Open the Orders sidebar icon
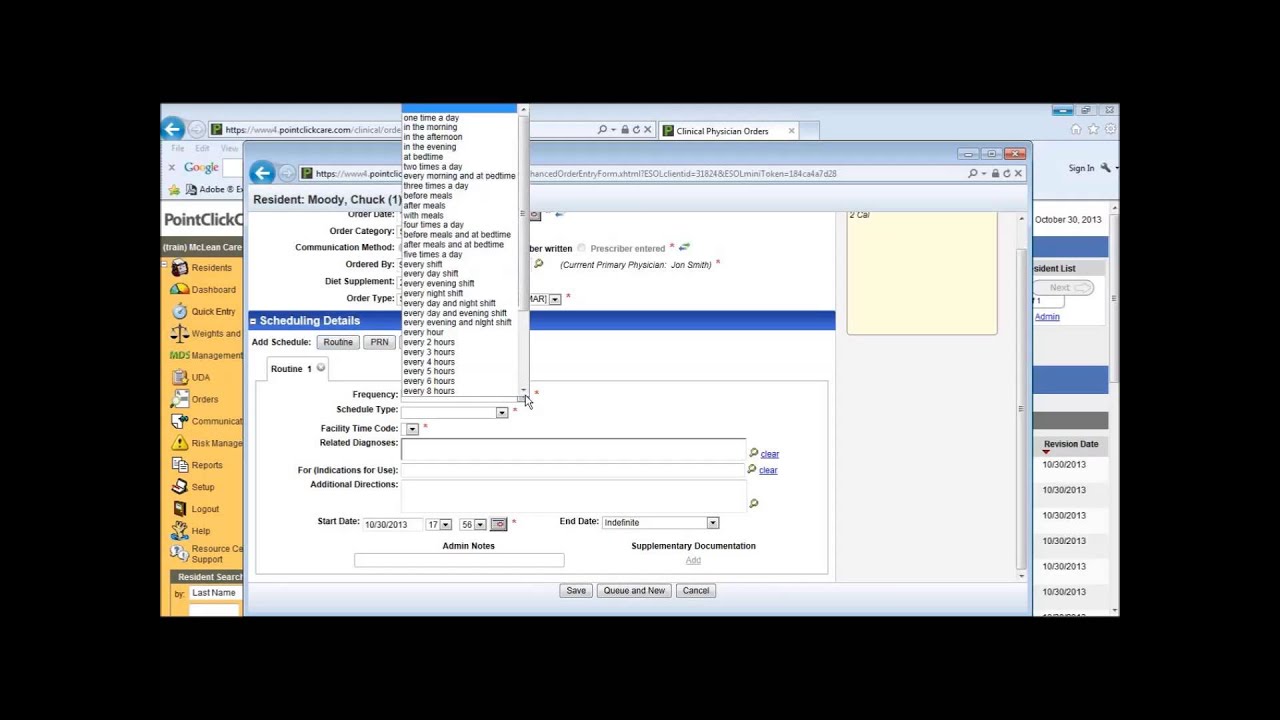 tap(179, 400)
